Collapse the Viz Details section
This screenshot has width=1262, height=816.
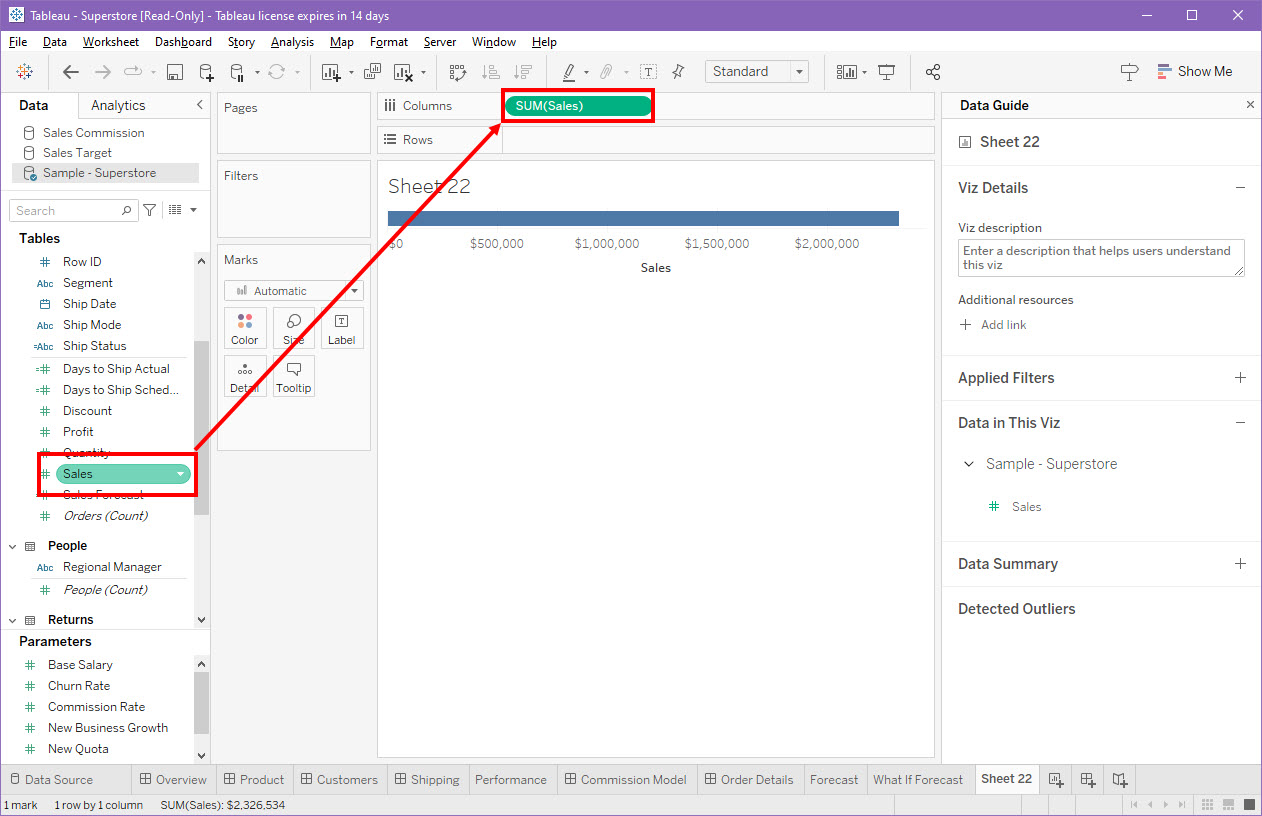click(1240, 188)
